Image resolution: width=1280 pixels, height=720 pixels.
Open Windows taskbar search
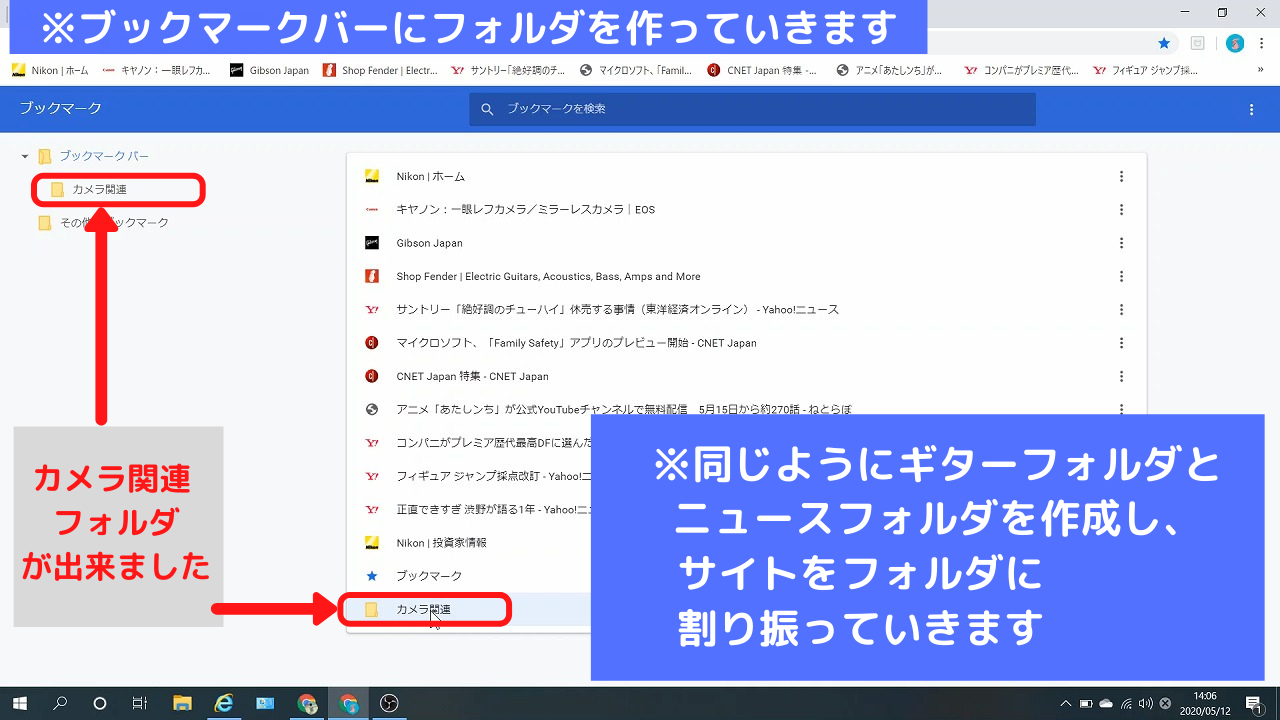[x=60, y=703]
